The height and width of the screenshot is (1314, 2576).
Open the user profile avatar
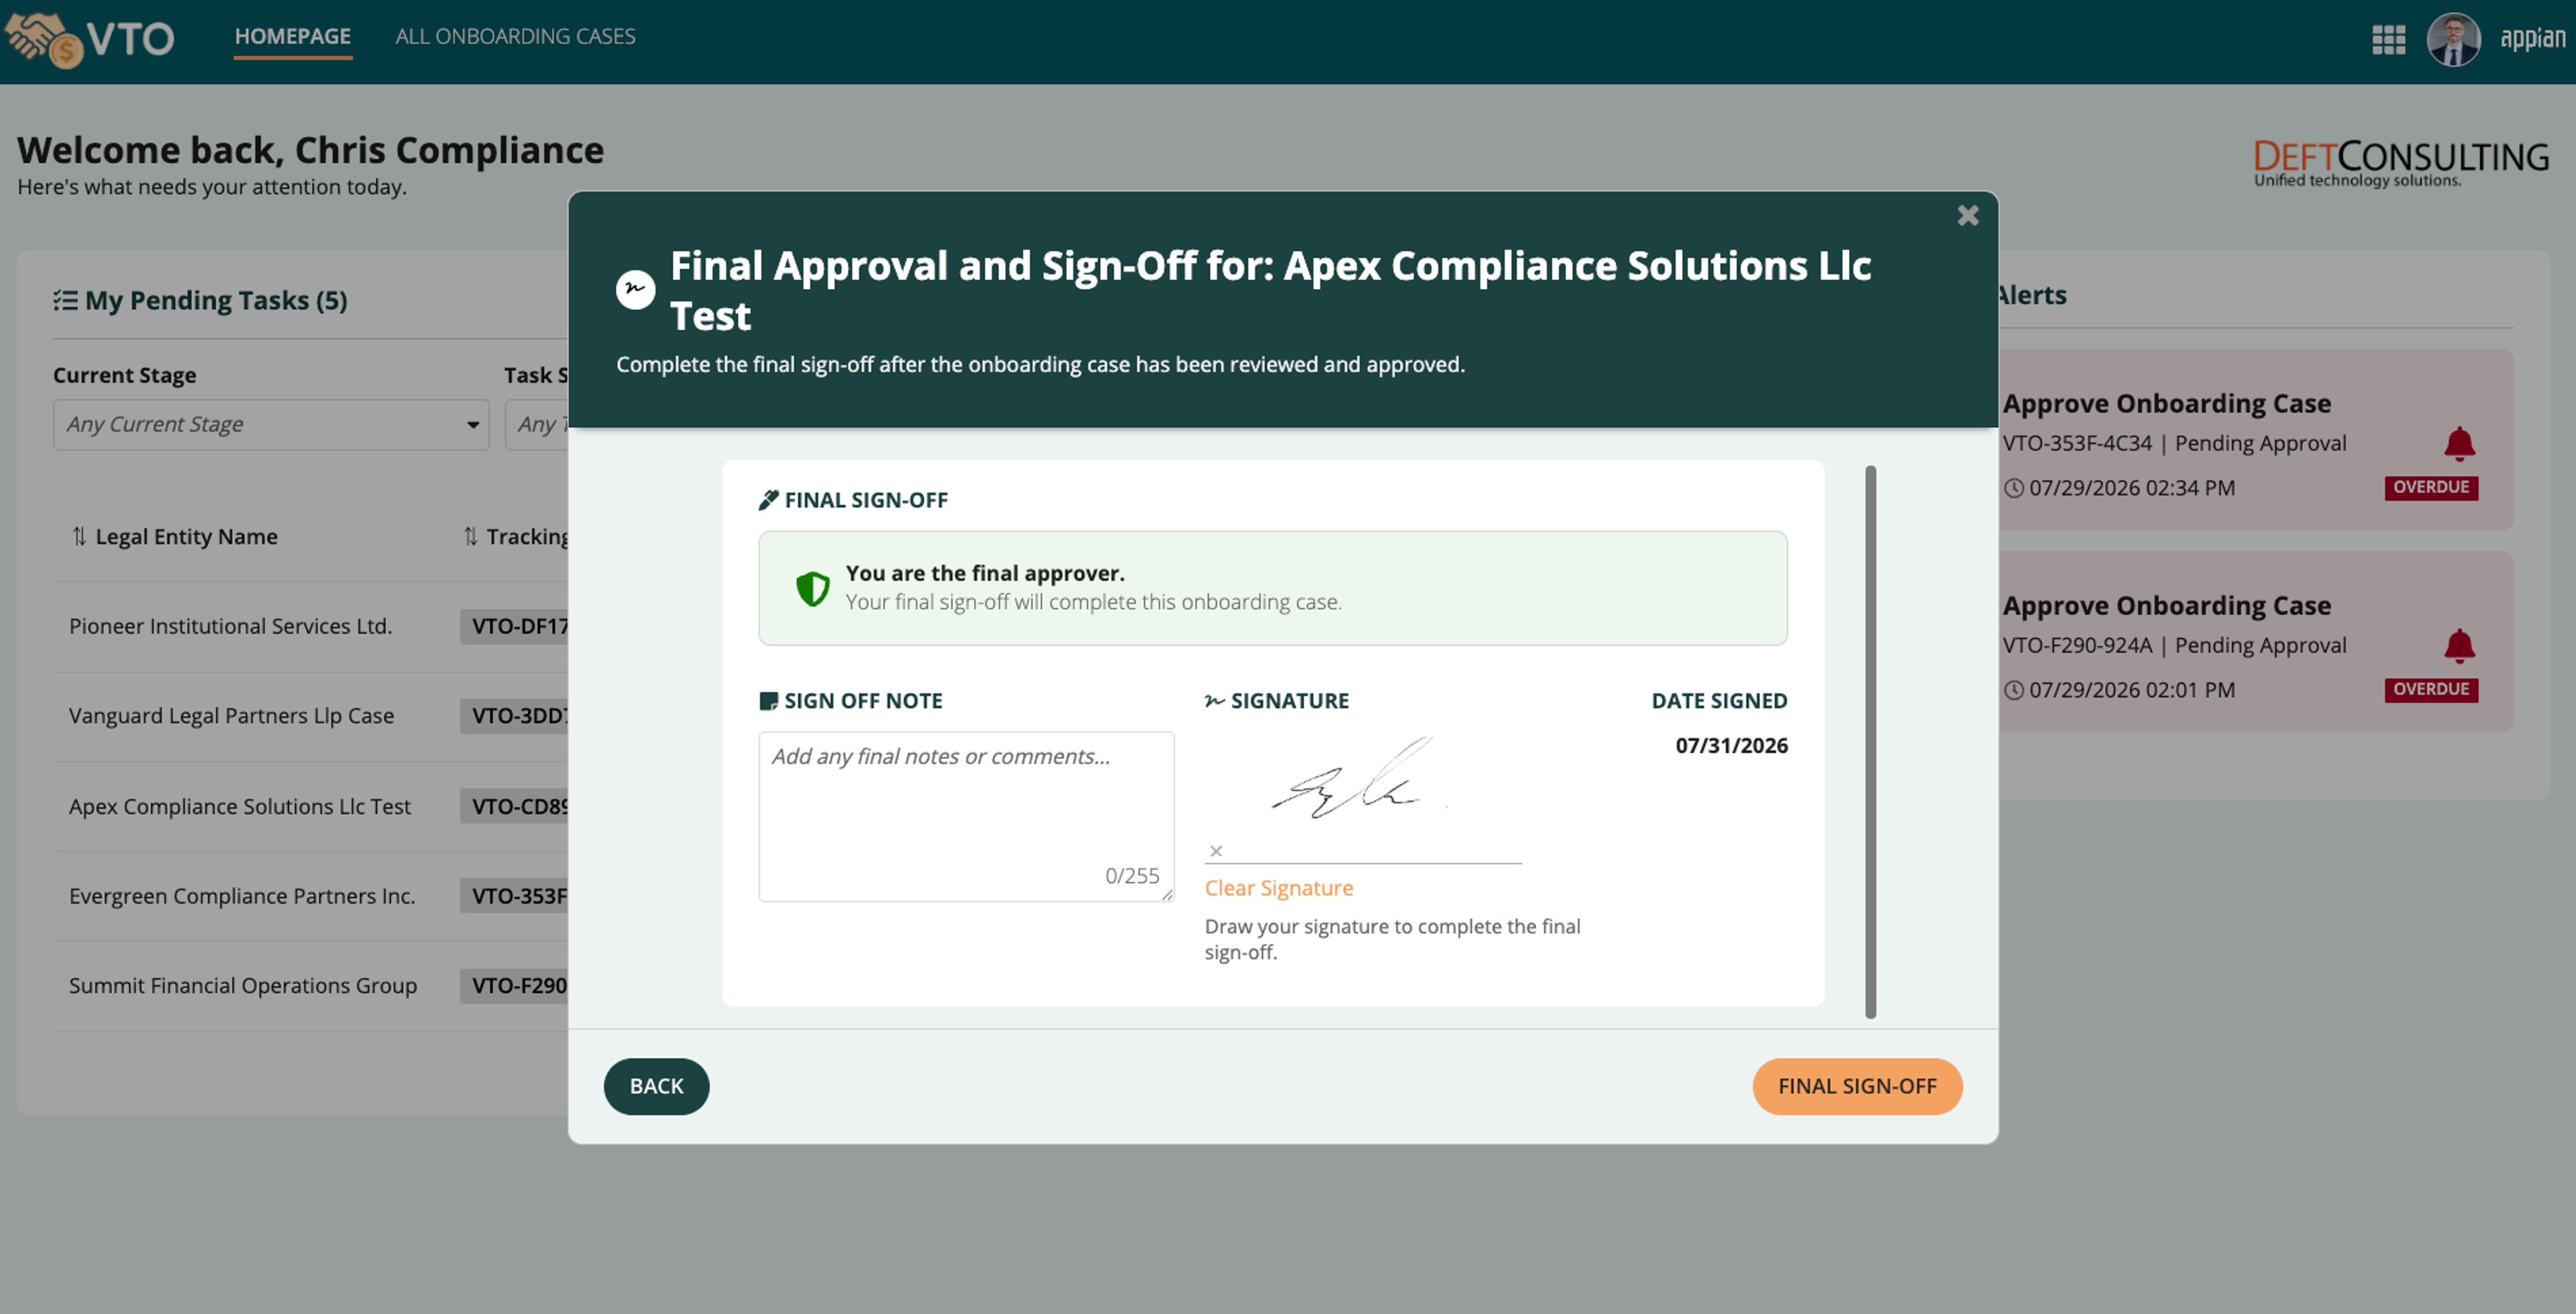tap(2453, 40)
